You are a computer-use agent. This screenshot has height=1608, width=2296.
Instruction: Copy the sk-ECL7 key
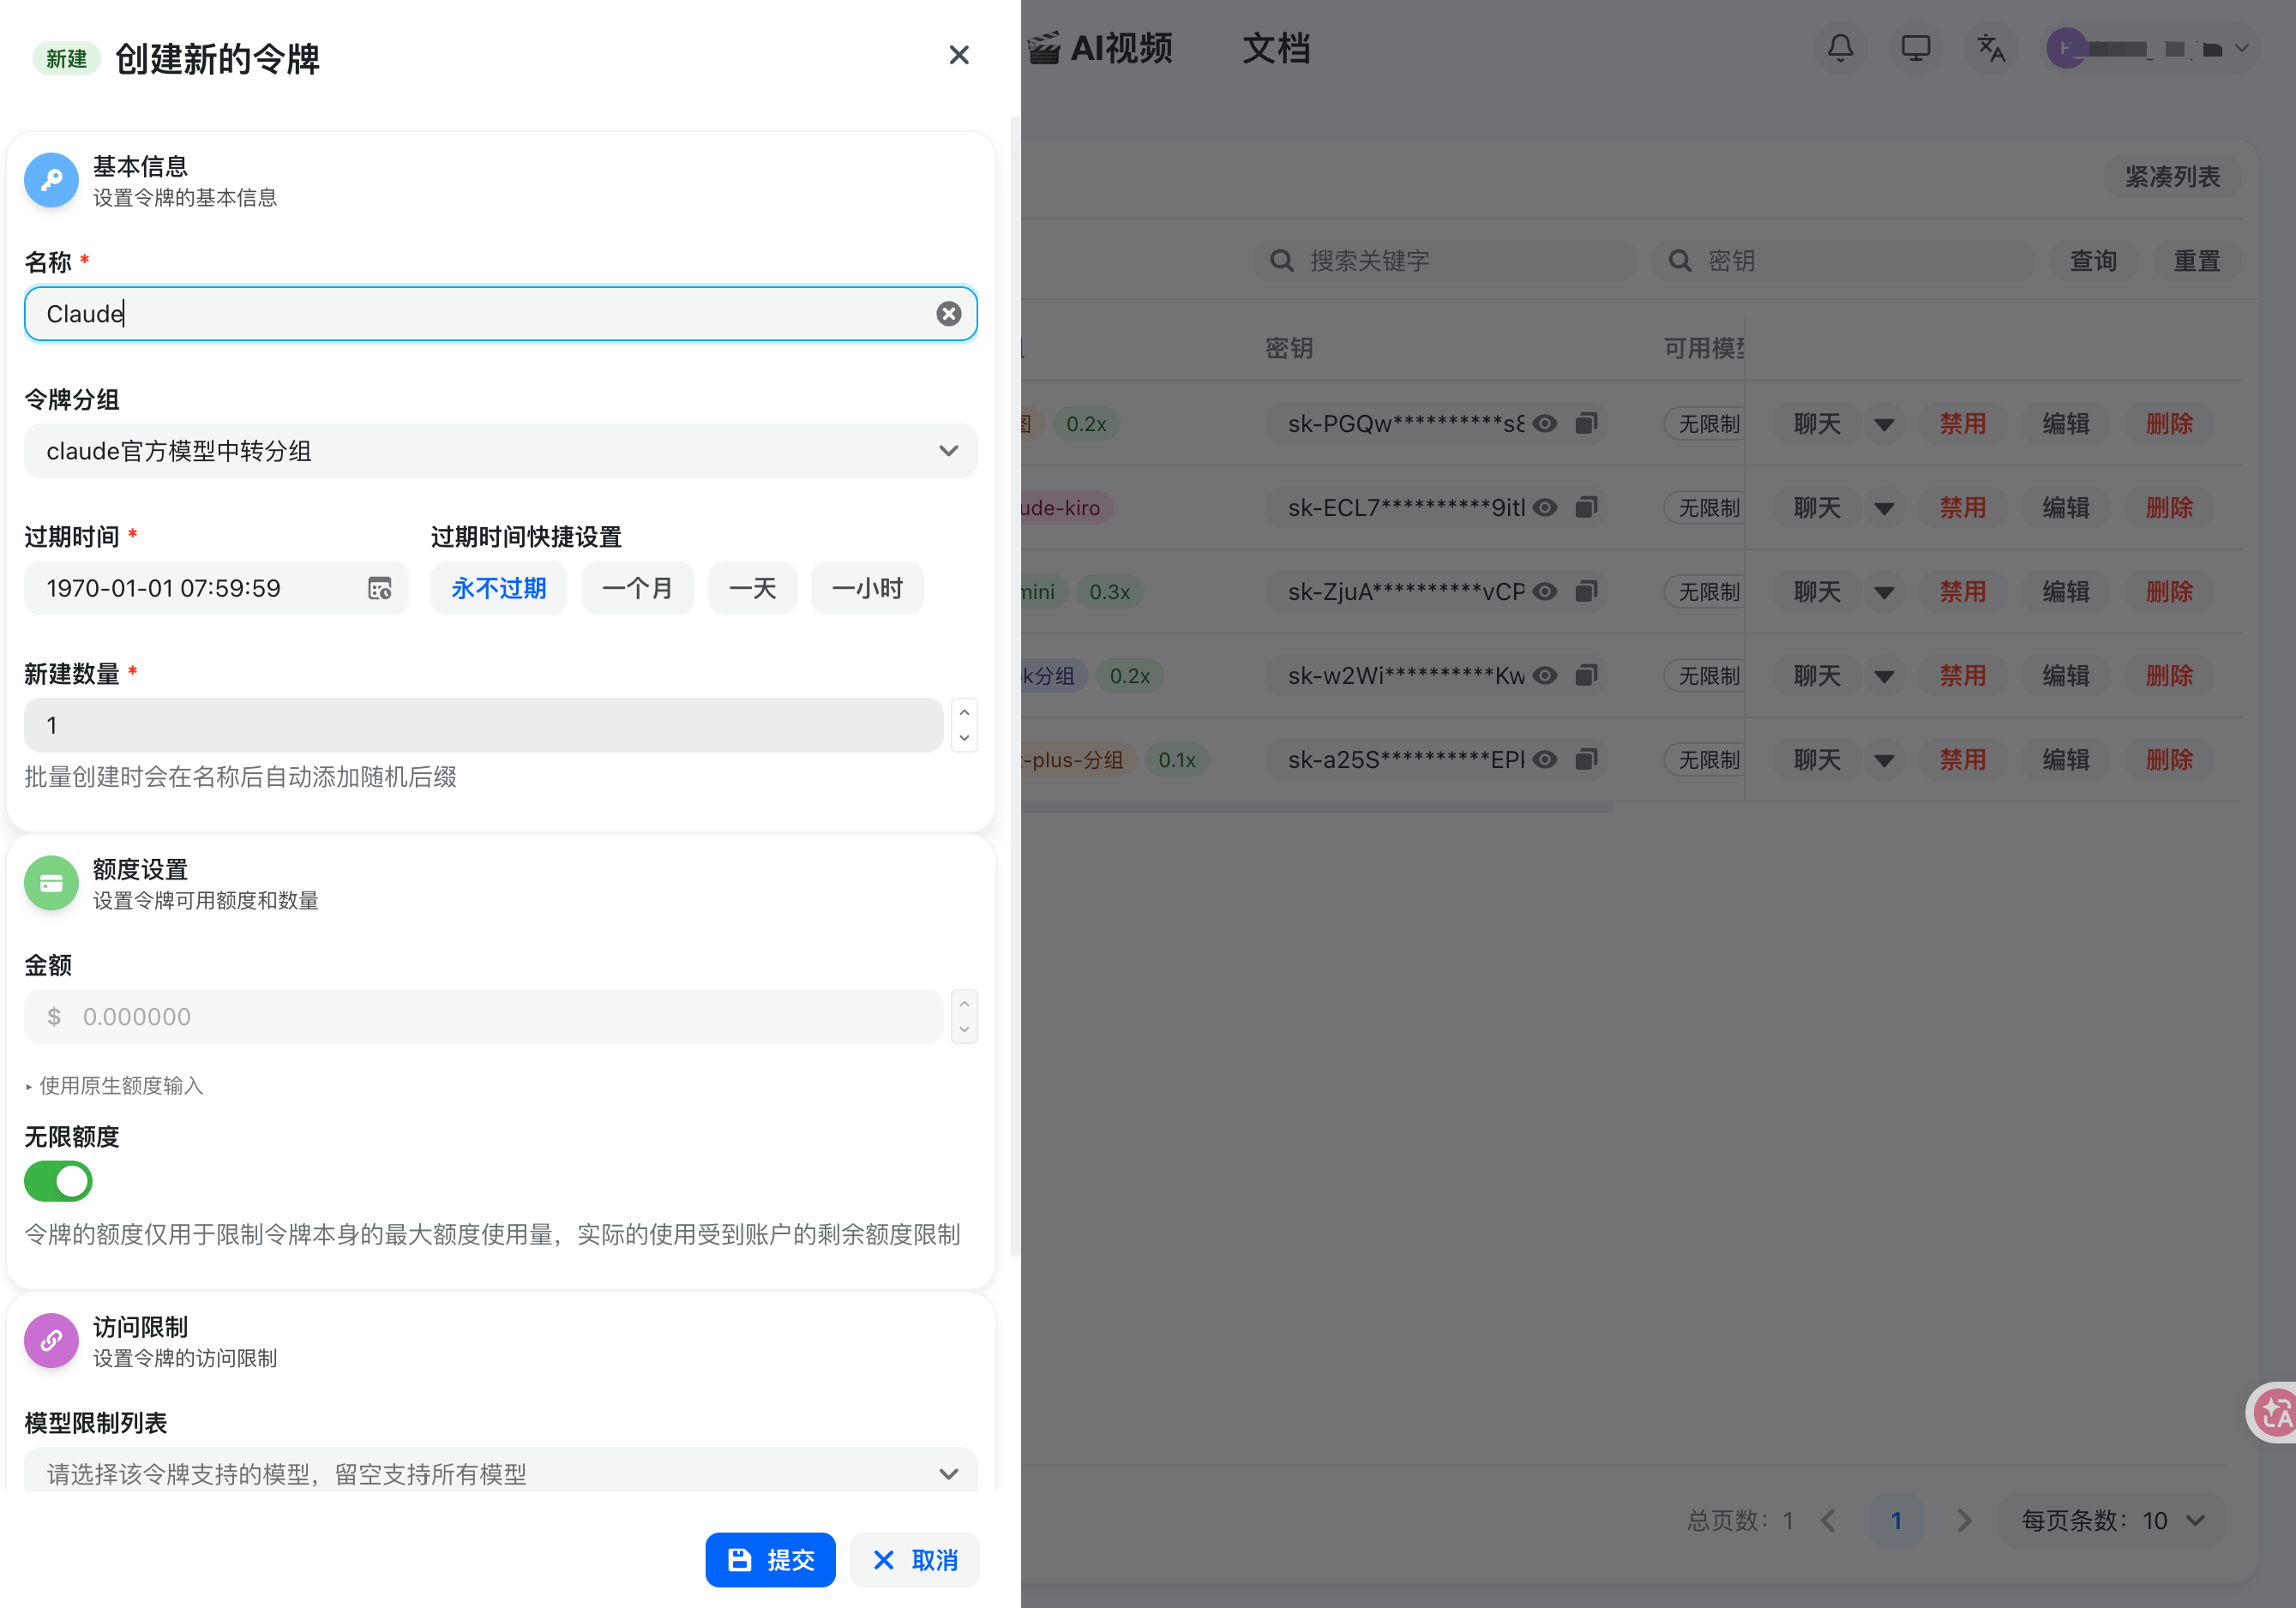point(1586,508)
